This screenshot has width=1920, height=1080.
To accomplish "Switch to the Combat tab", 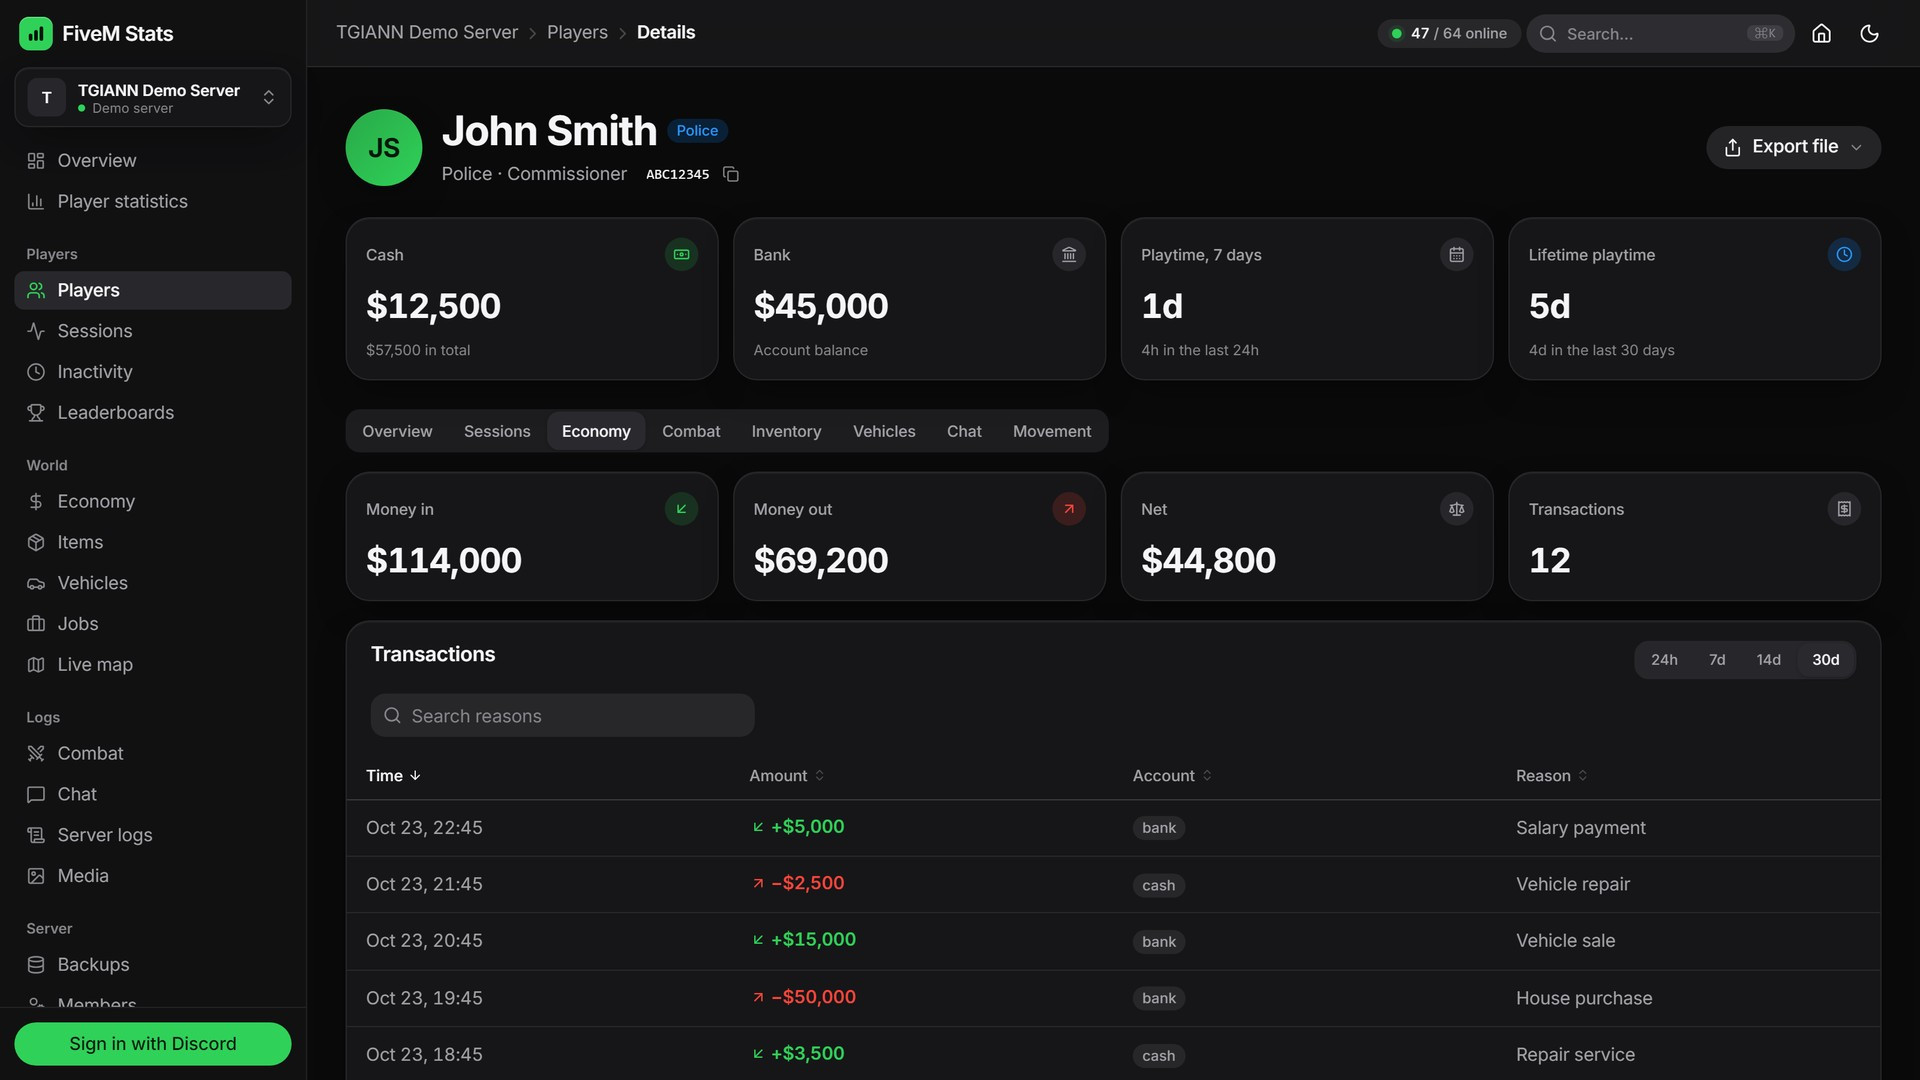I will 691,431.
